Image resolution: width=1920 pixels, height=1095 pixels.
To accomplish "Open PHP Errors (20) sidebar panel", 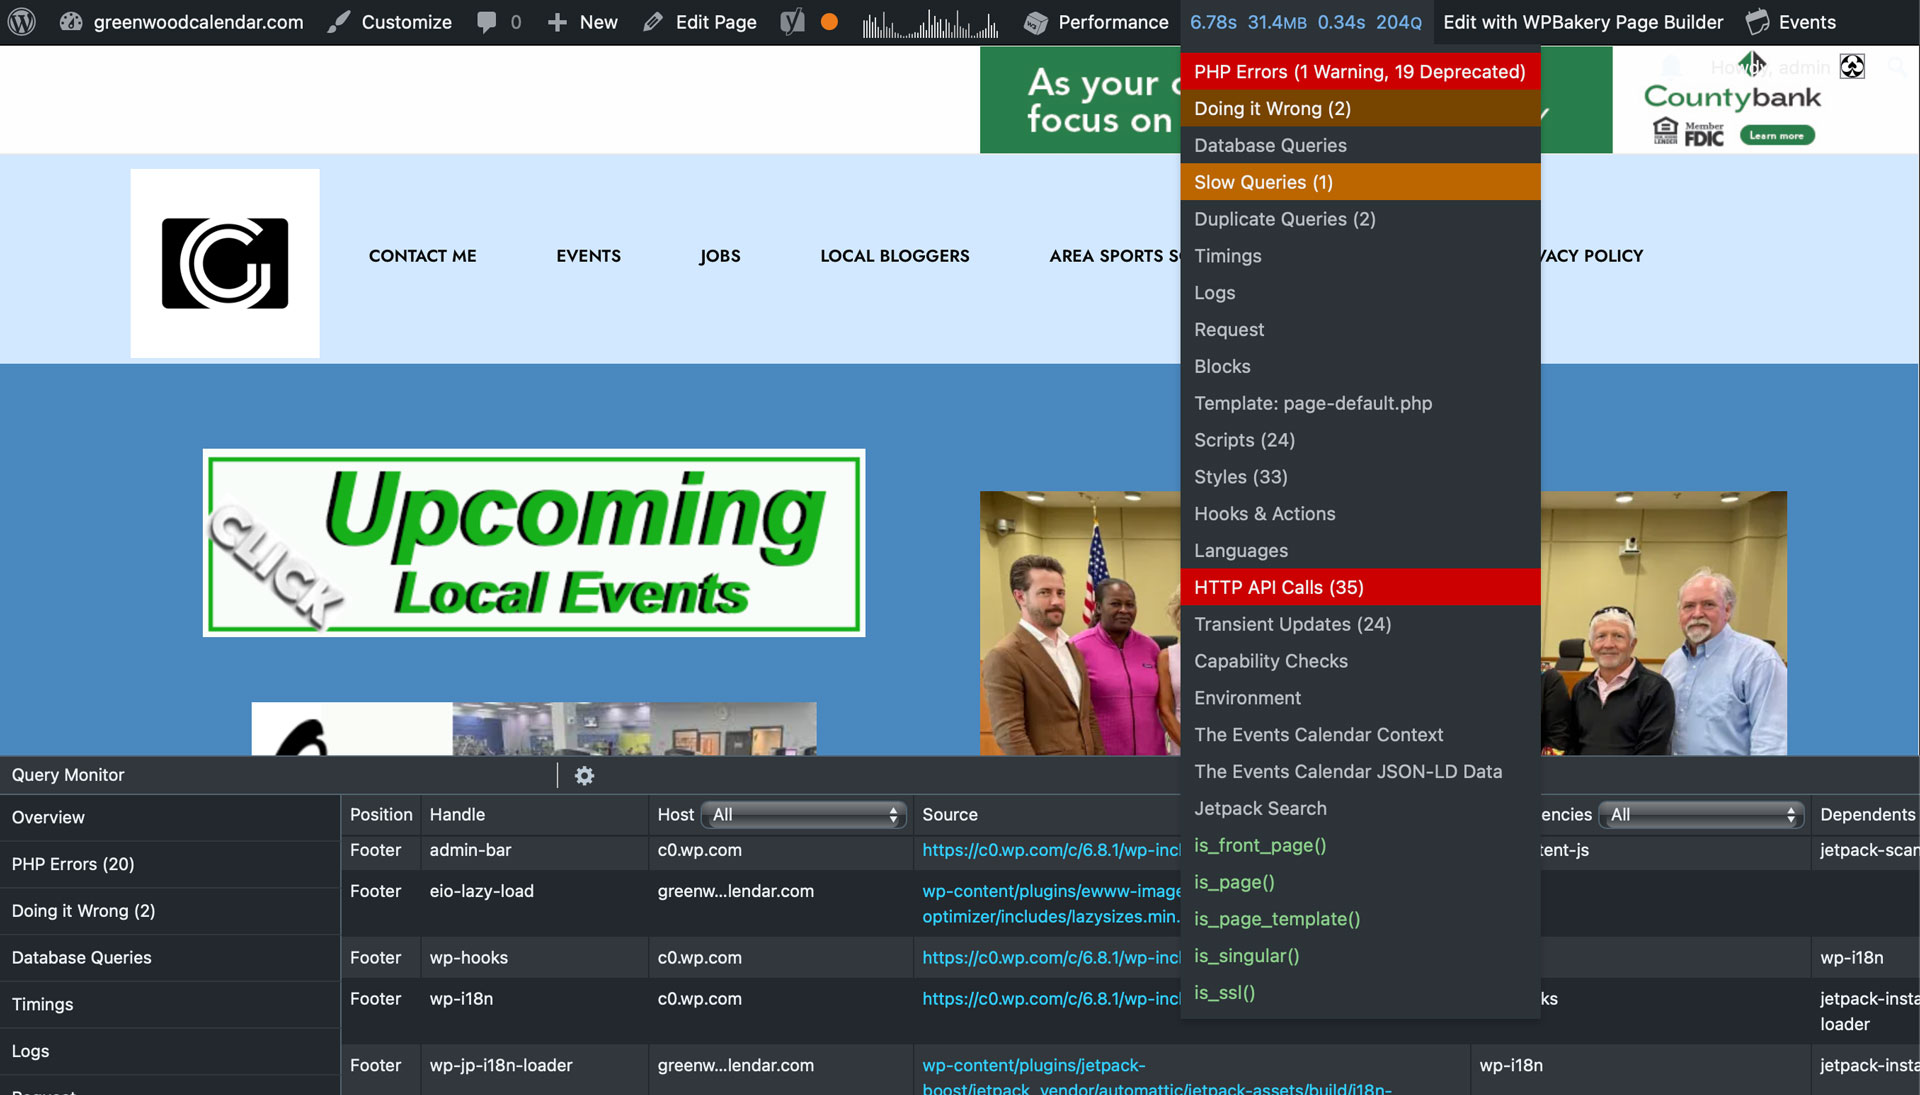I will pyautogui.click(x=170, y=864).
